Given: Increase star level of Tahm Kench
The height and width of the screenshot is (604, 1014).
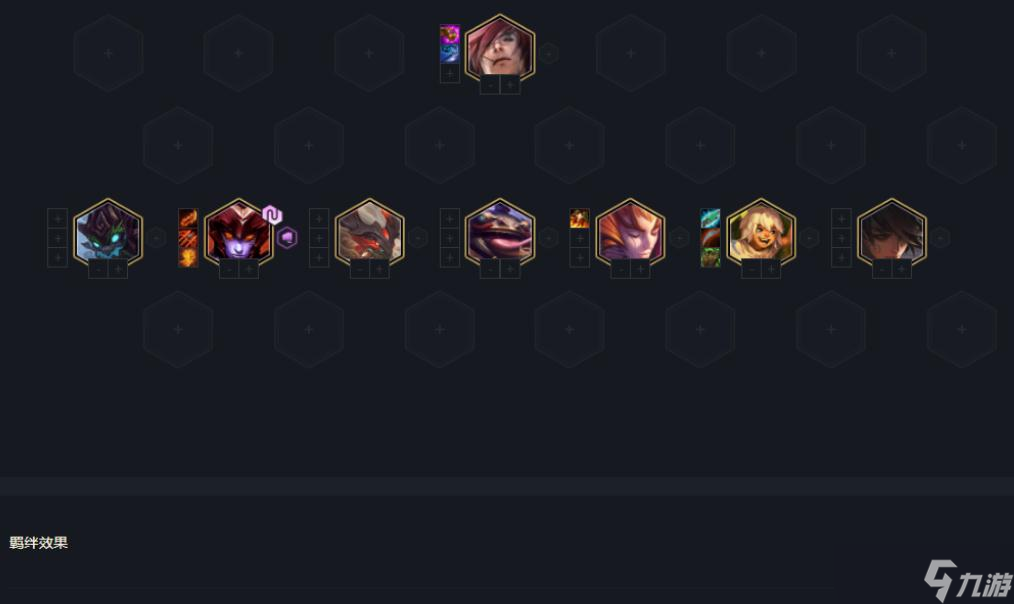Looking at the screenshot, I should pyautogui.click(x=510, y=269).
